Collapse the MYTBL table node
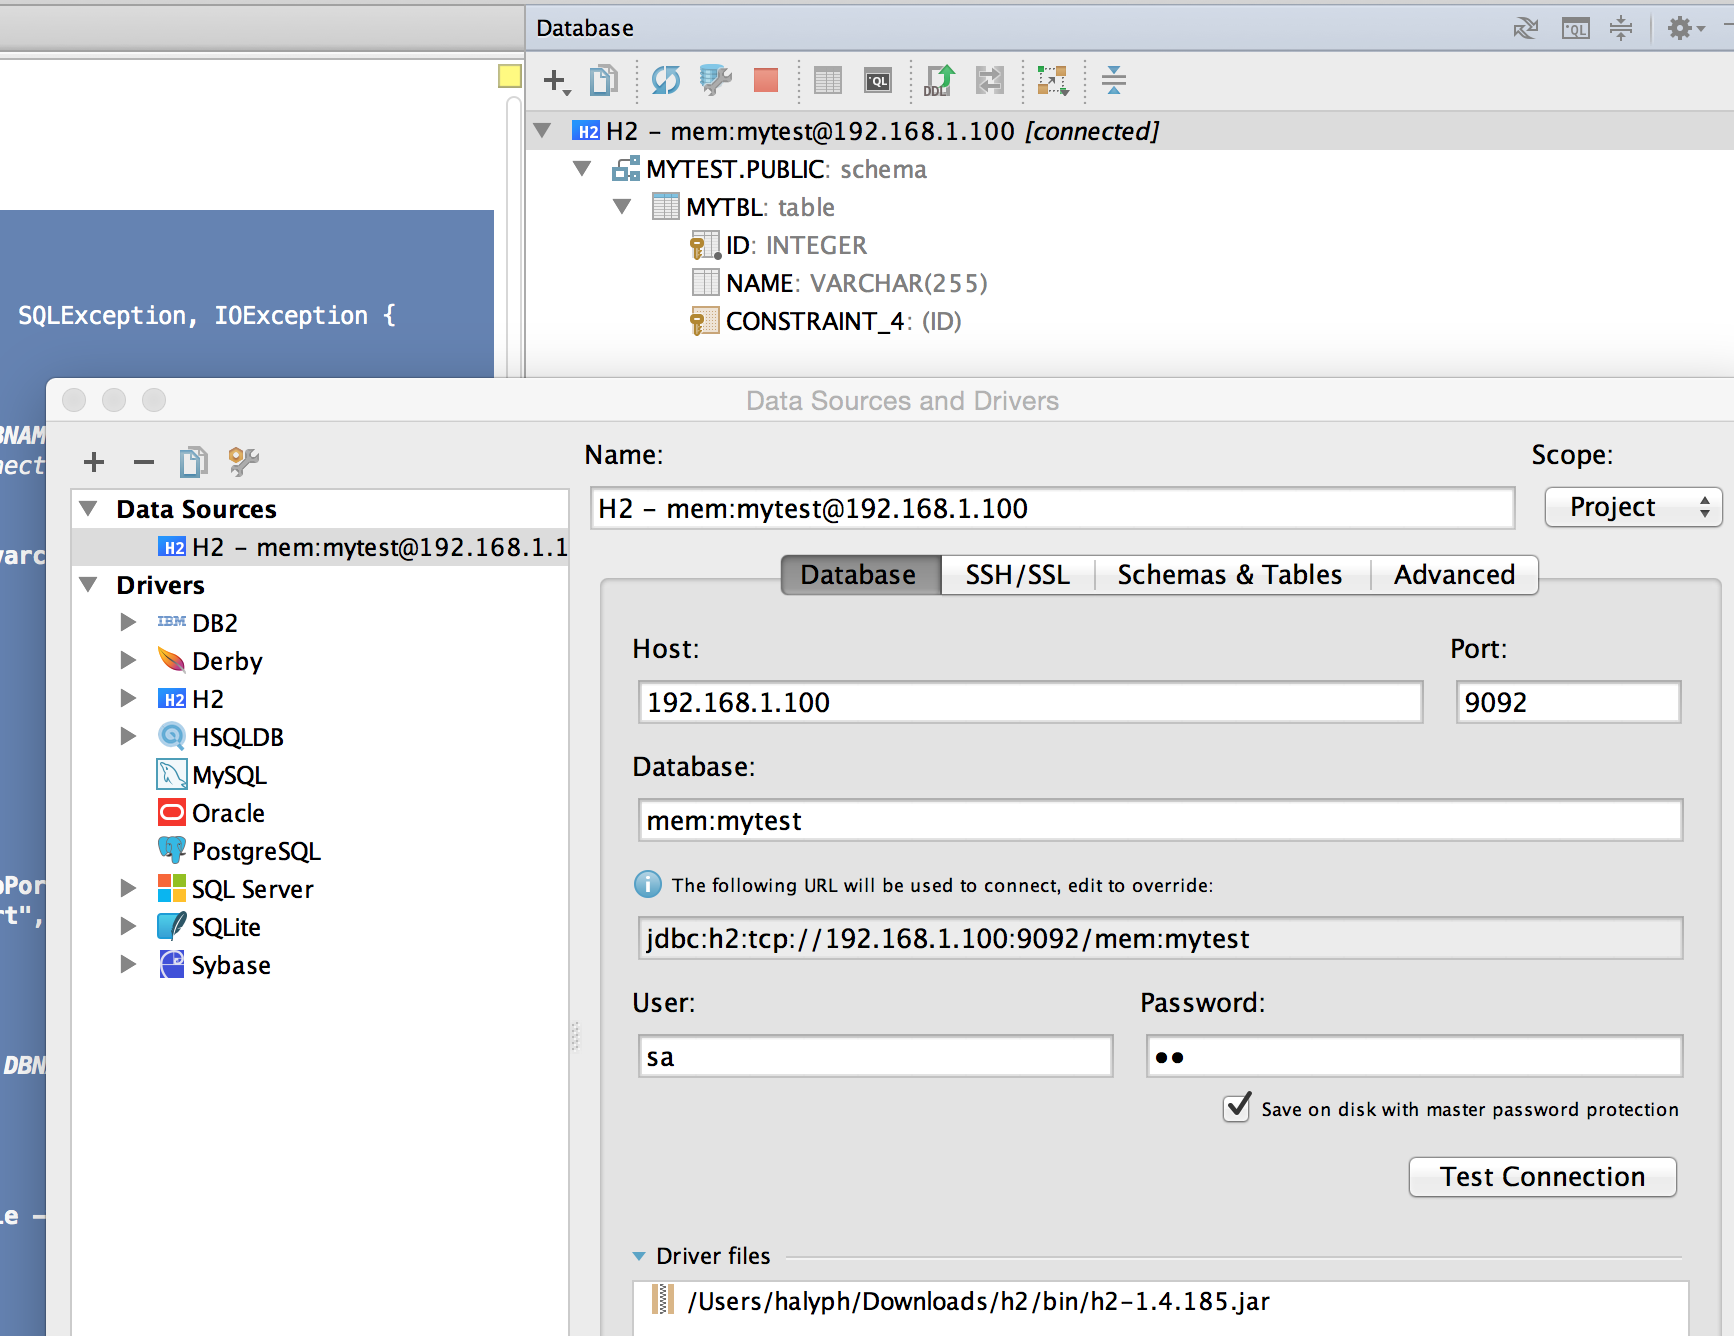This screenshot has height=1336, width=1734. [x=622, y=207]
